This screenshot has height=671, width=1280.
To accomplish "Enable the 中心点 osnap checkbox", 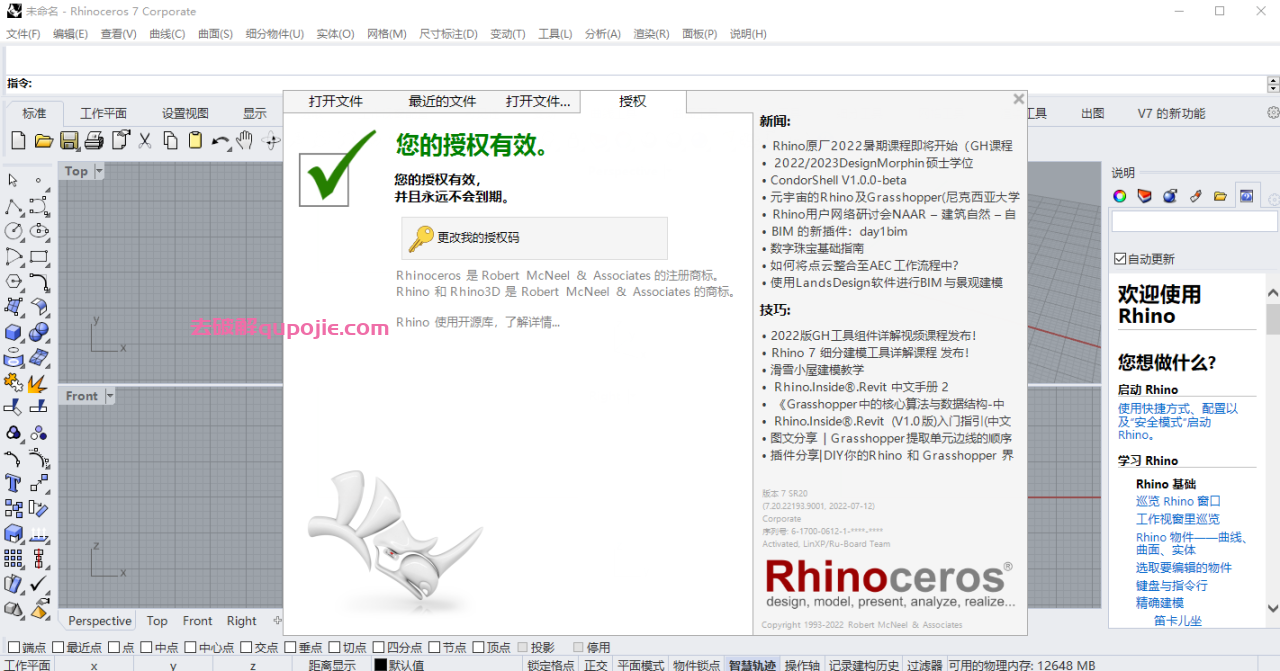I will (190, 648).
